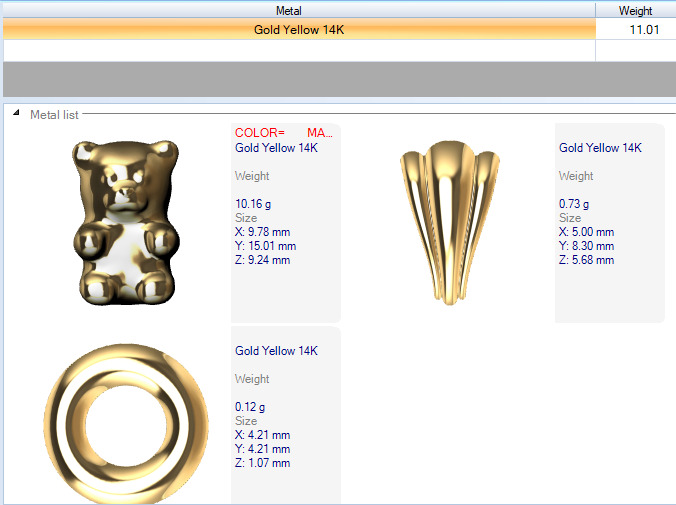Click the 0.12 g weight value
Viewport: 676px width, 505px height.
(250, 407)
